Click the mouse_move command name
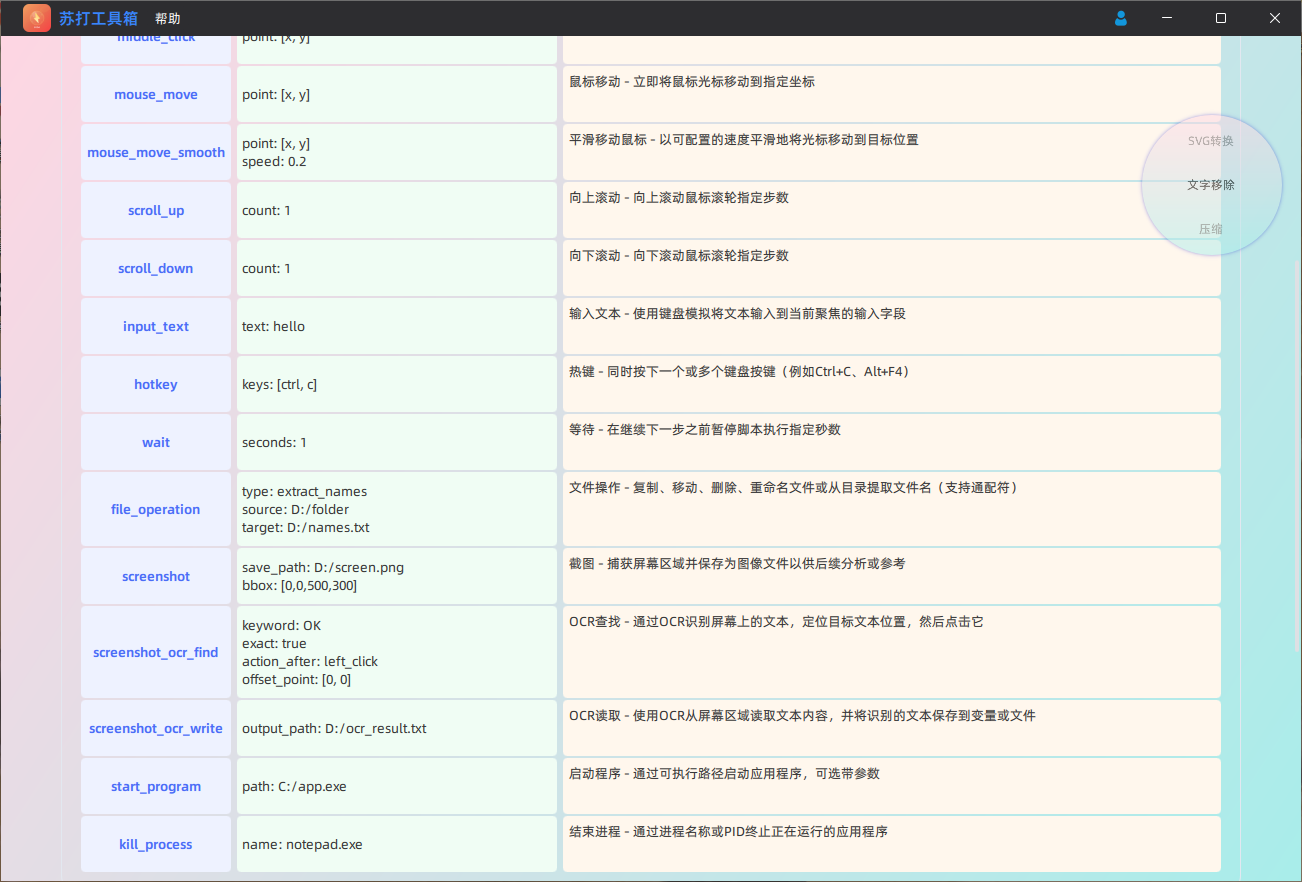 [x=156, y=95]
